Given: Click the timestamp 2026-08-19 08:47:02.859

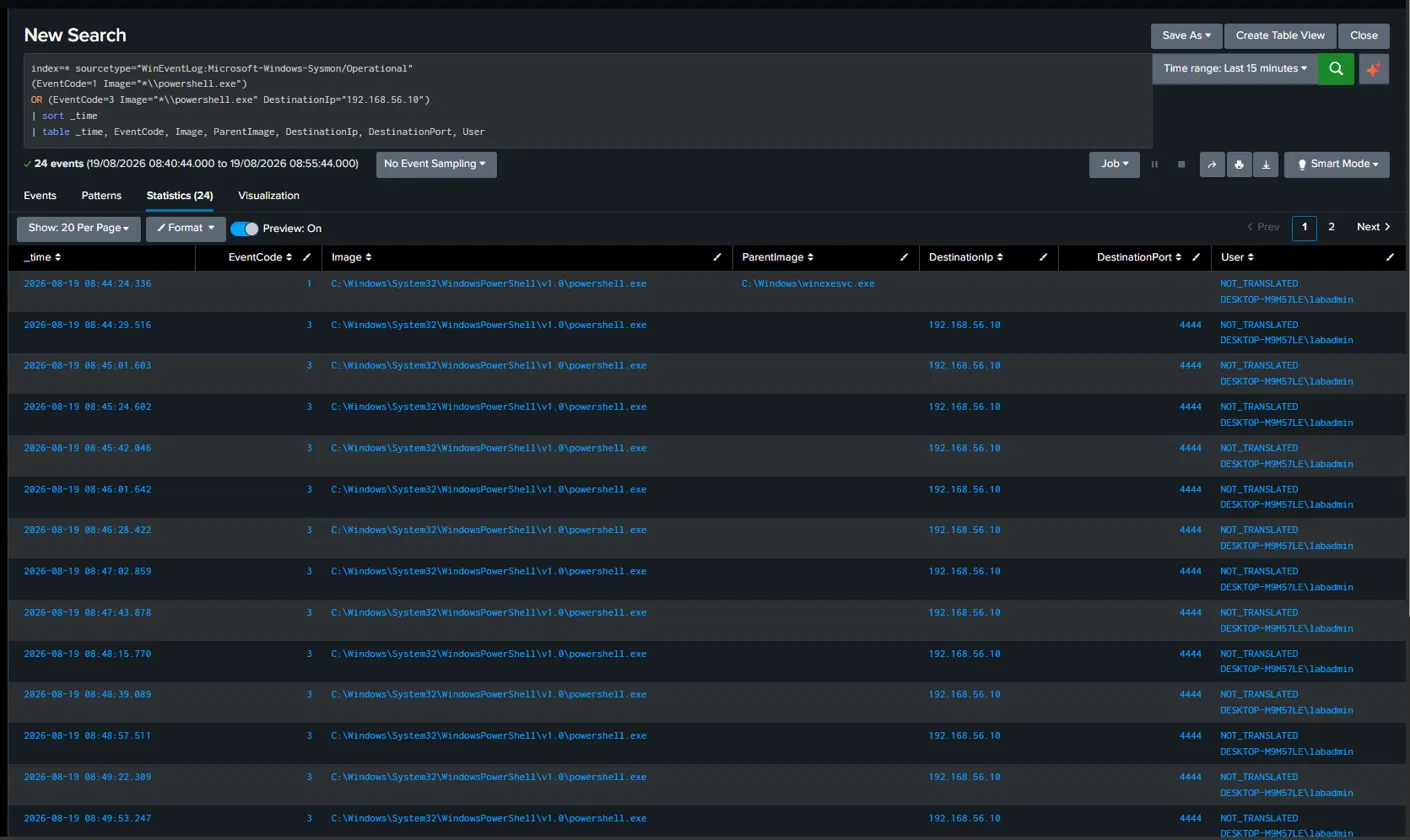Looking at the screenshot, I should [88, 571].
